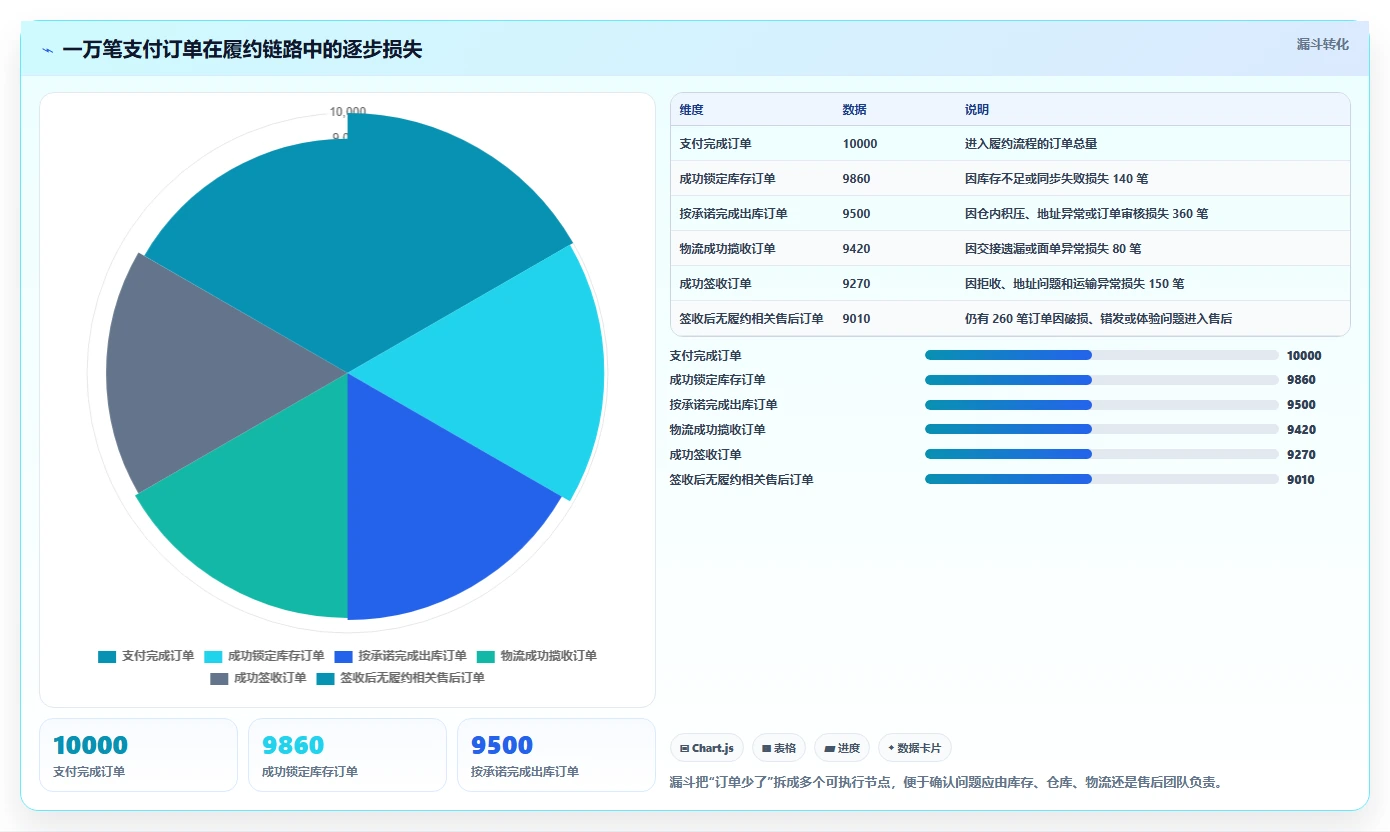Click value 9420 beside the progress bars
This screenshot has width=1390, height=832.
1301,430
